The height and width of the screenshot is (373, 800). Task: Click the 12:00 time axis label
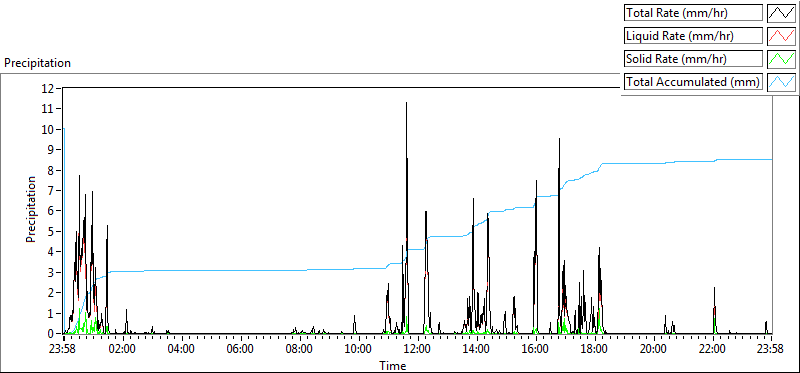(x=418, y=350)
